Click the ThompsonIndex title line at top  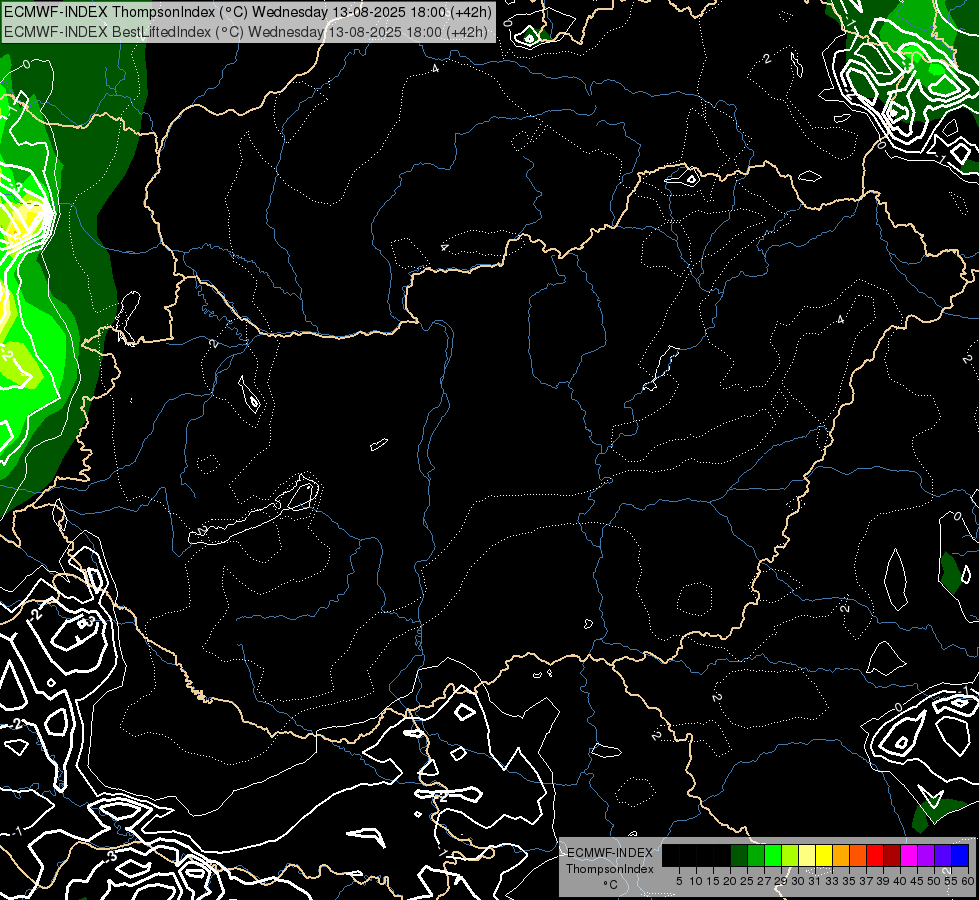tap(248, 12)
